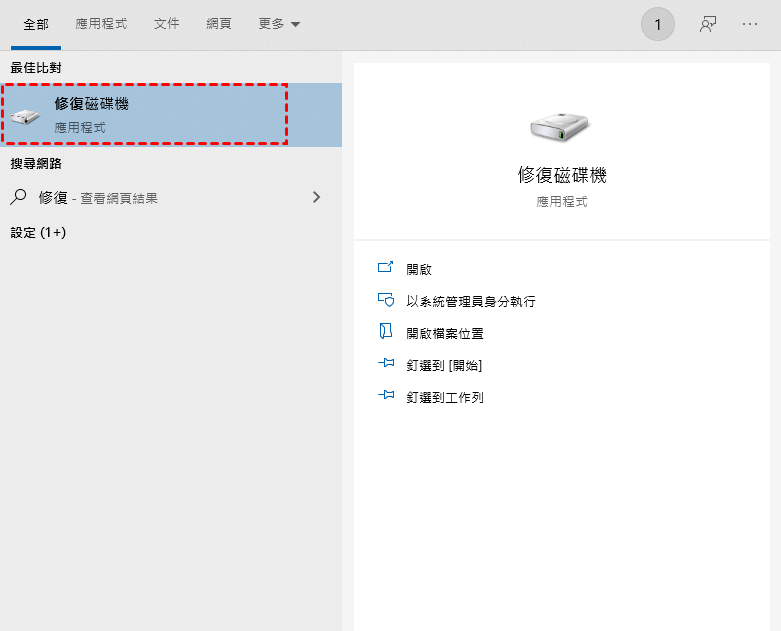Screen dimensions: 781x631
Task: Switch to the 應用程式 tab
Action: [x=101, y=23]
